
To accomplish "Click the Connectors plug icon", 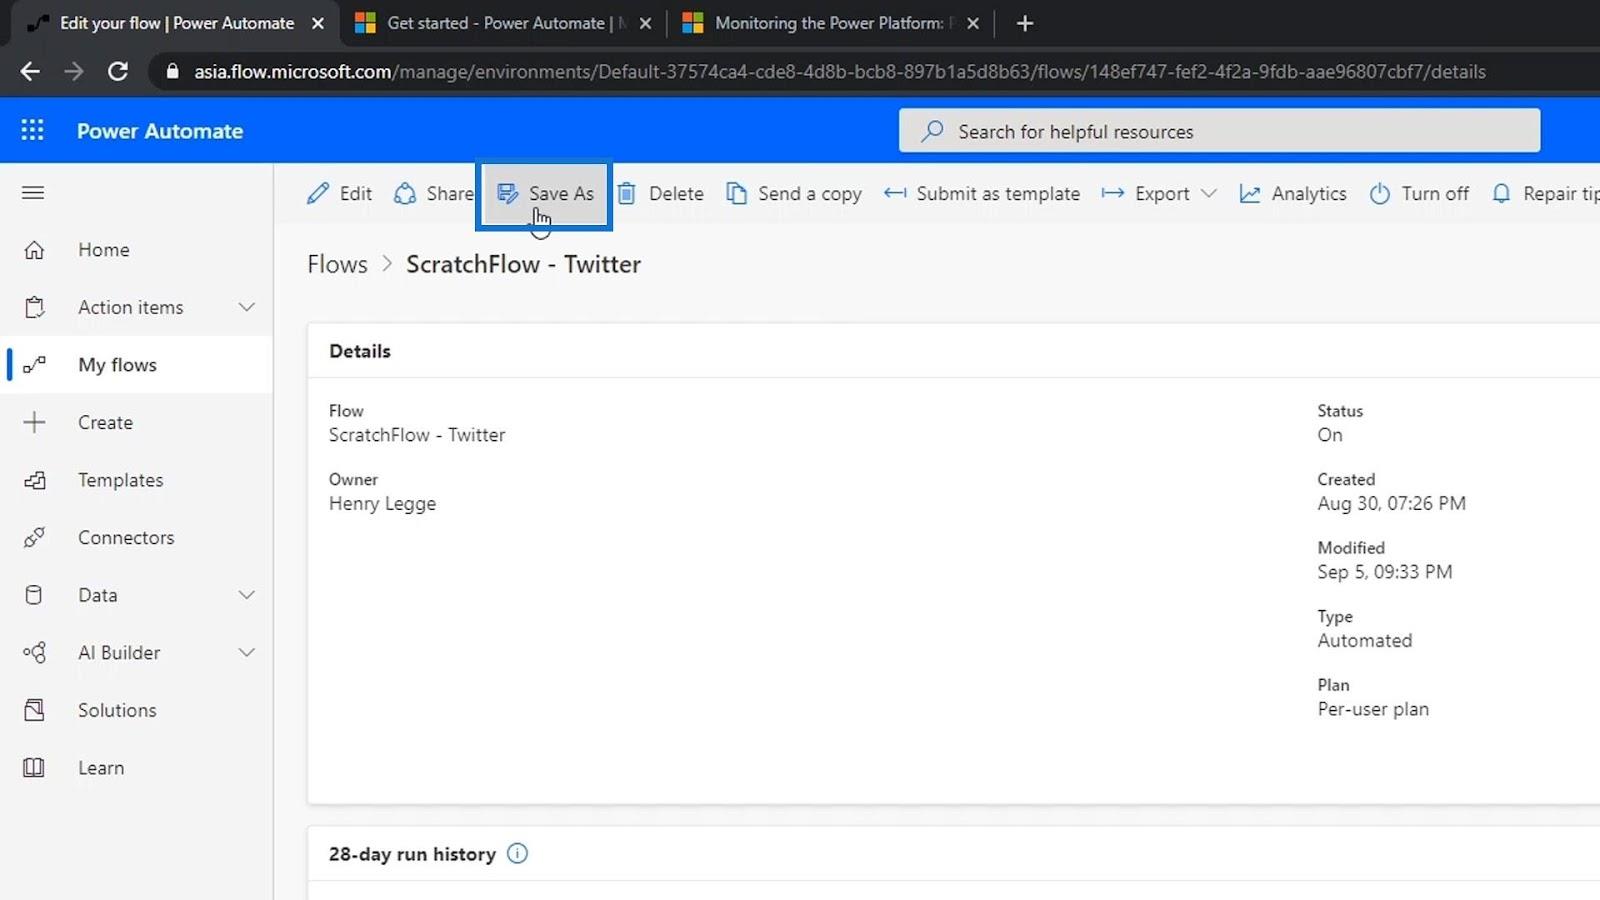I will point(34,538).
